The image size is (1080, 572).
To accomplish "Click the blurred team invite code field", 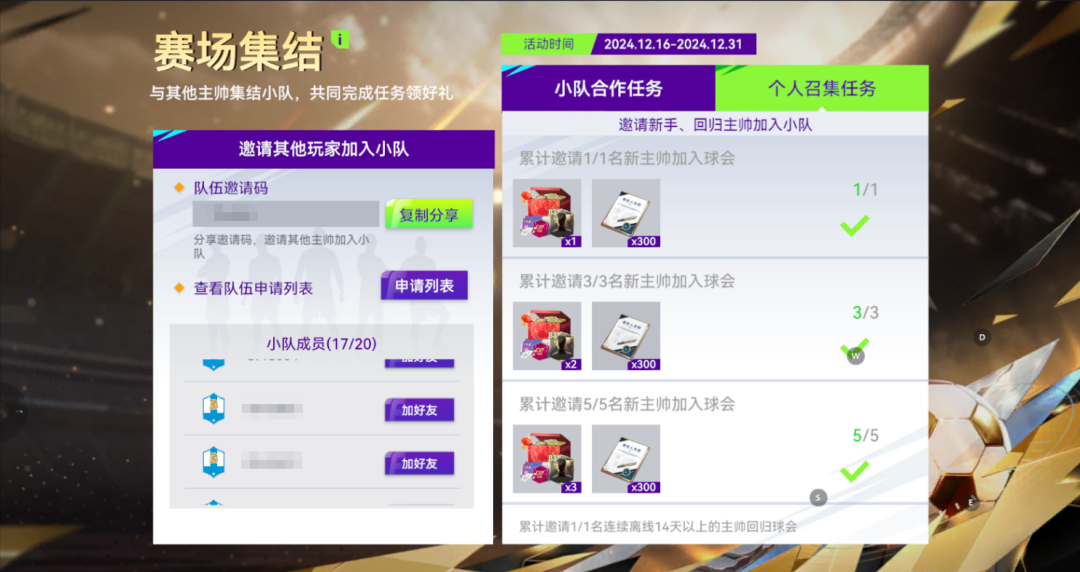I will coord(286,214).
